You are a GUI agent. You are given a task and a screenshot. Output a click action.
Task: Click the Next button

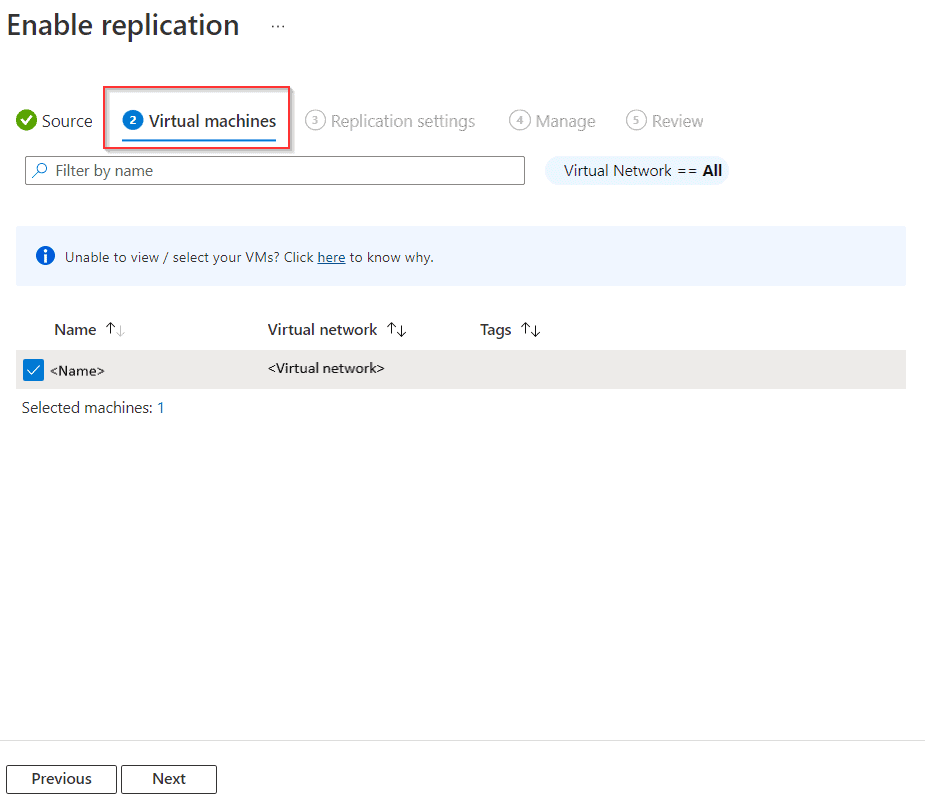[x=168, y=779]
